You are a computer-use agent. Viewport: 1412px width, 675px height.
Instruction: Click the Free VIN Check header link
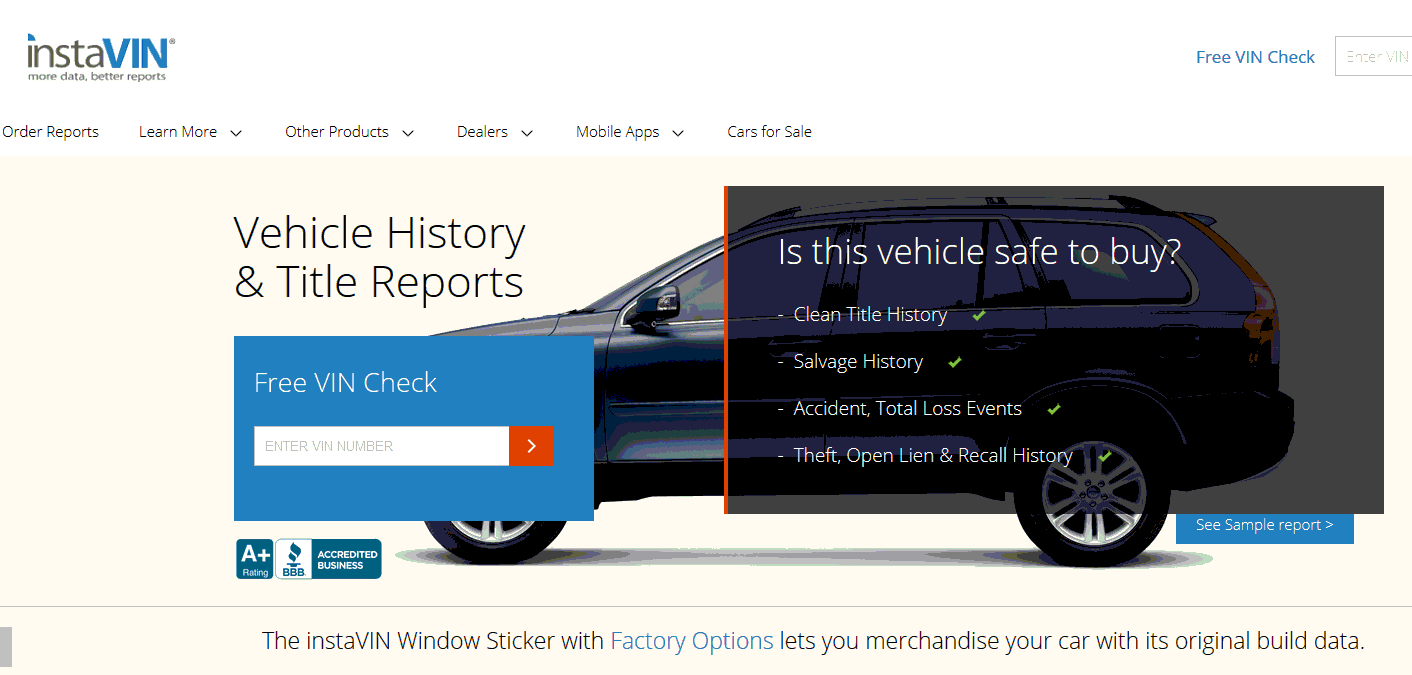(1255, 57)
